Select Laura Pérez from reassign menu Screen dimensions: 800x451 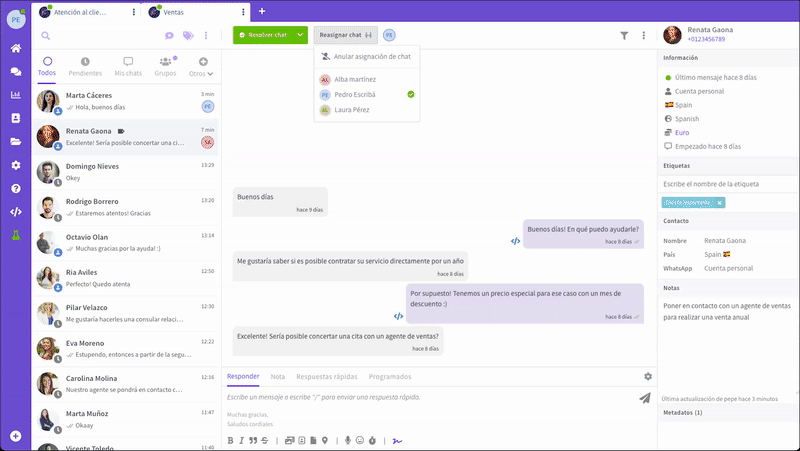click(x=352, y=110)
